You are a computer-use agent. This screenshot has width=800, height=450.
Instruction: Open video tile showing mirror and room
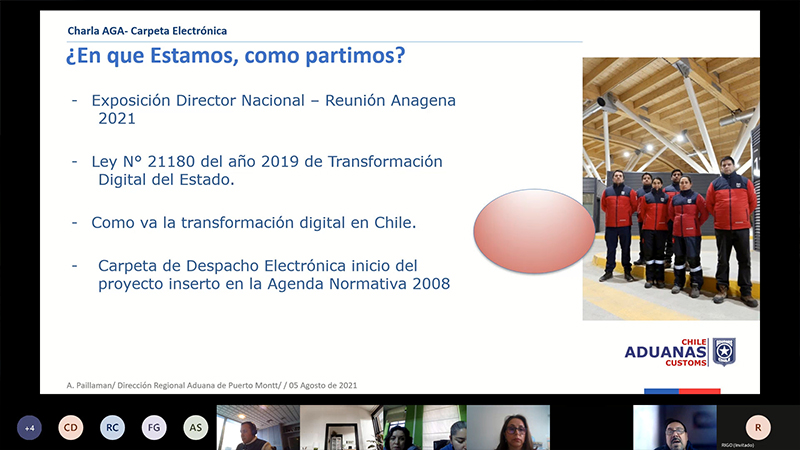[x=341, y=428]
